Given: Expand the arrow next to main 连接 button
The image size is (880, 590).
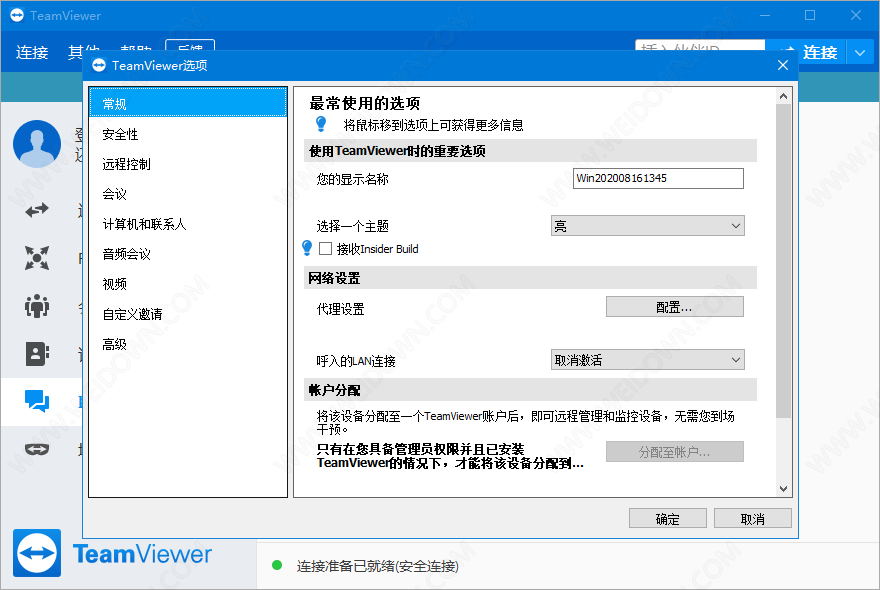Looking at the screenshot, I should coord(860,53).
